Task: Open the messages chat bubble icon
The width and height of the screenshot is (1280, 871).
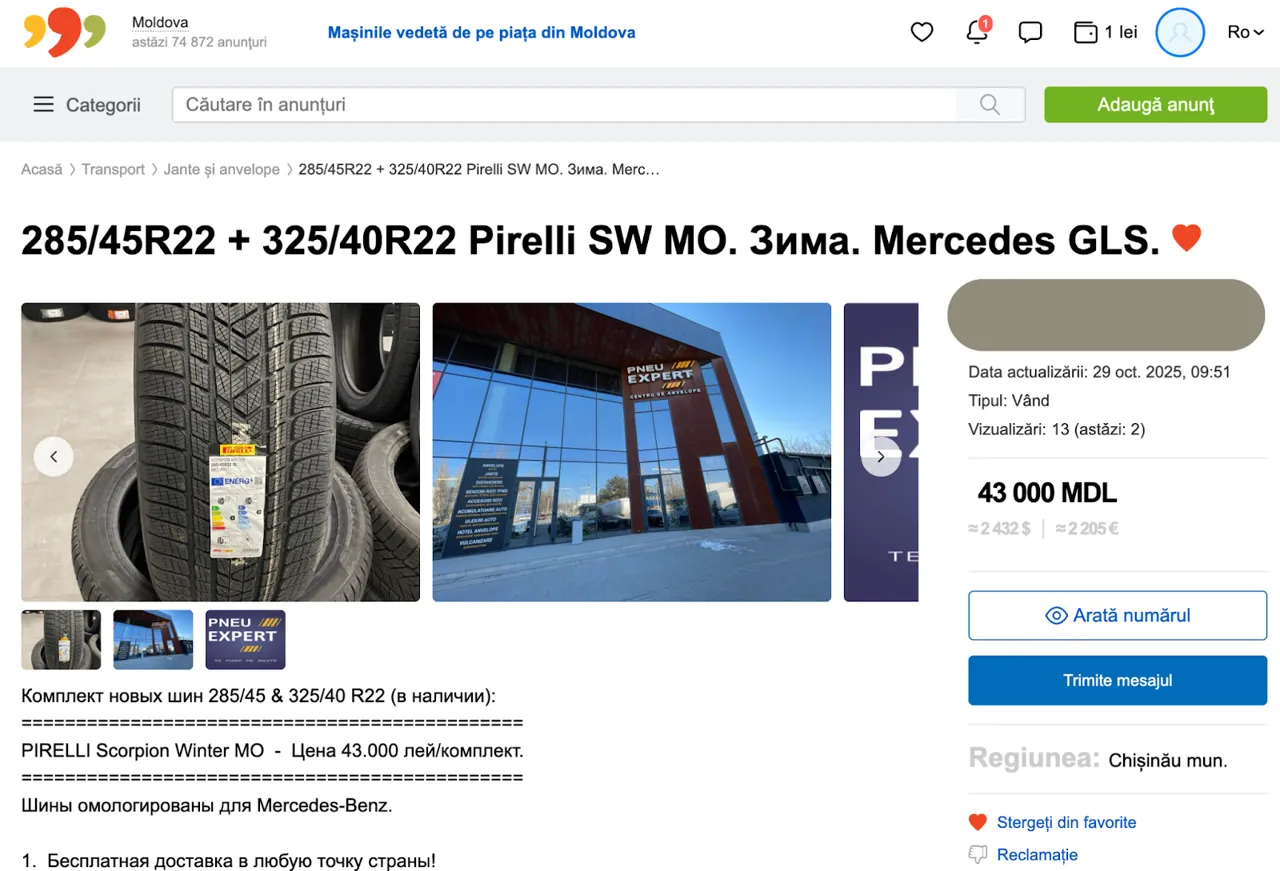Action: click(x=1030, y=32)
